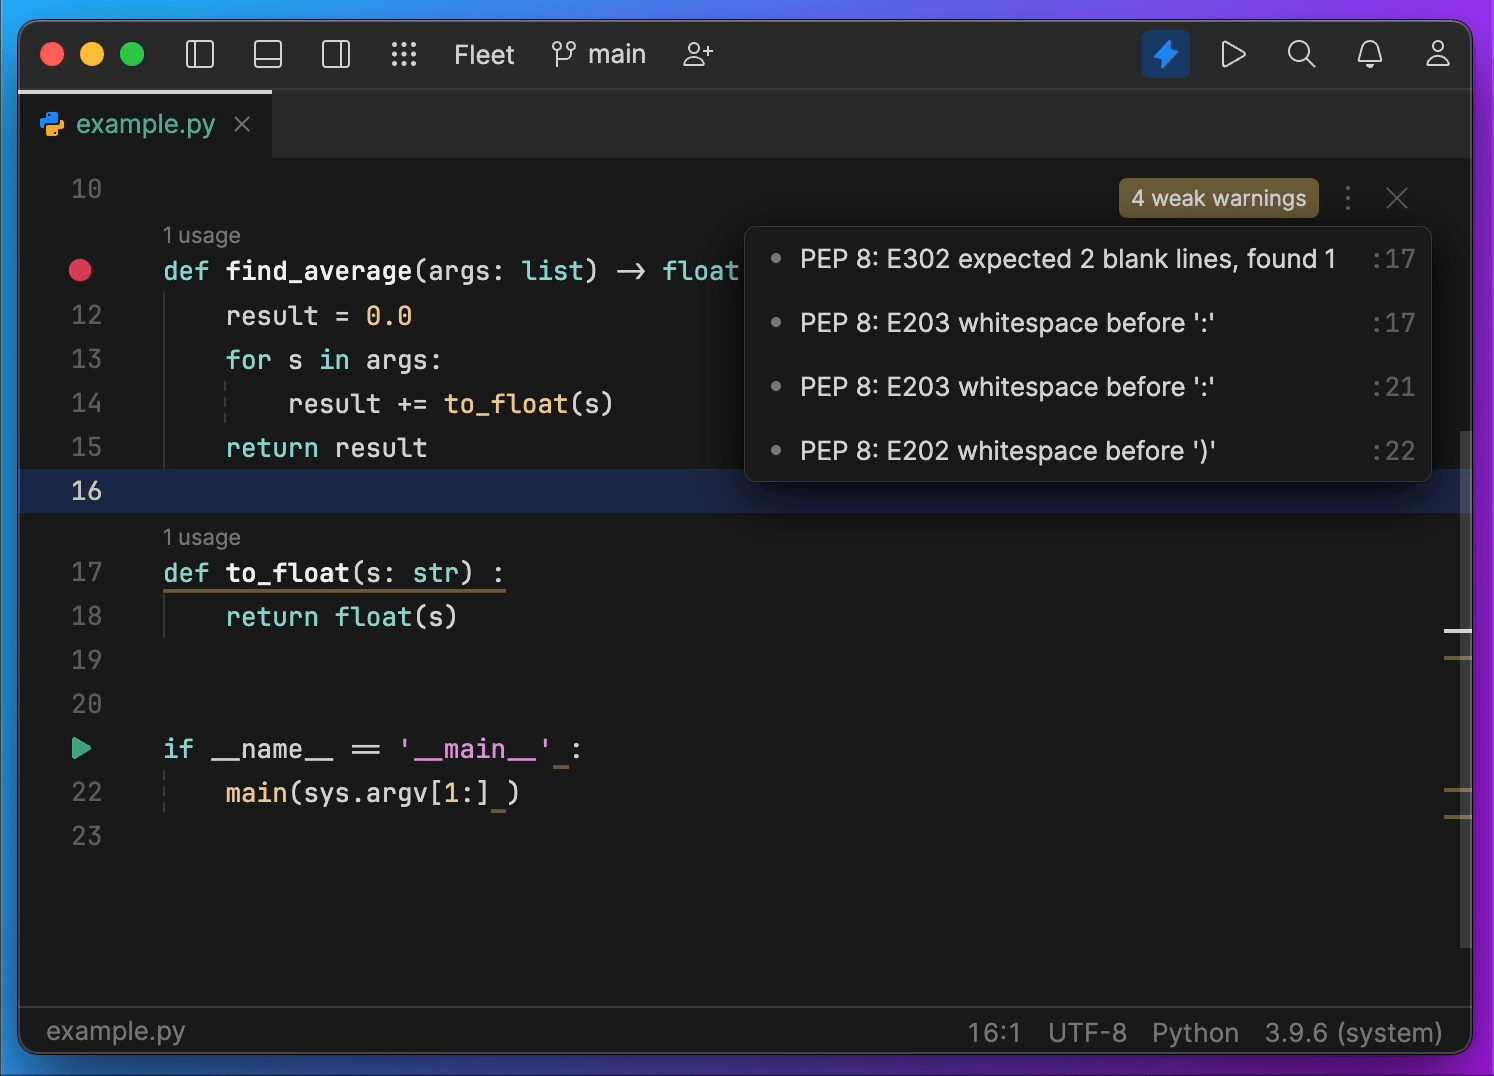
Task: Click the find_average function name
Action: pos(319,271)
